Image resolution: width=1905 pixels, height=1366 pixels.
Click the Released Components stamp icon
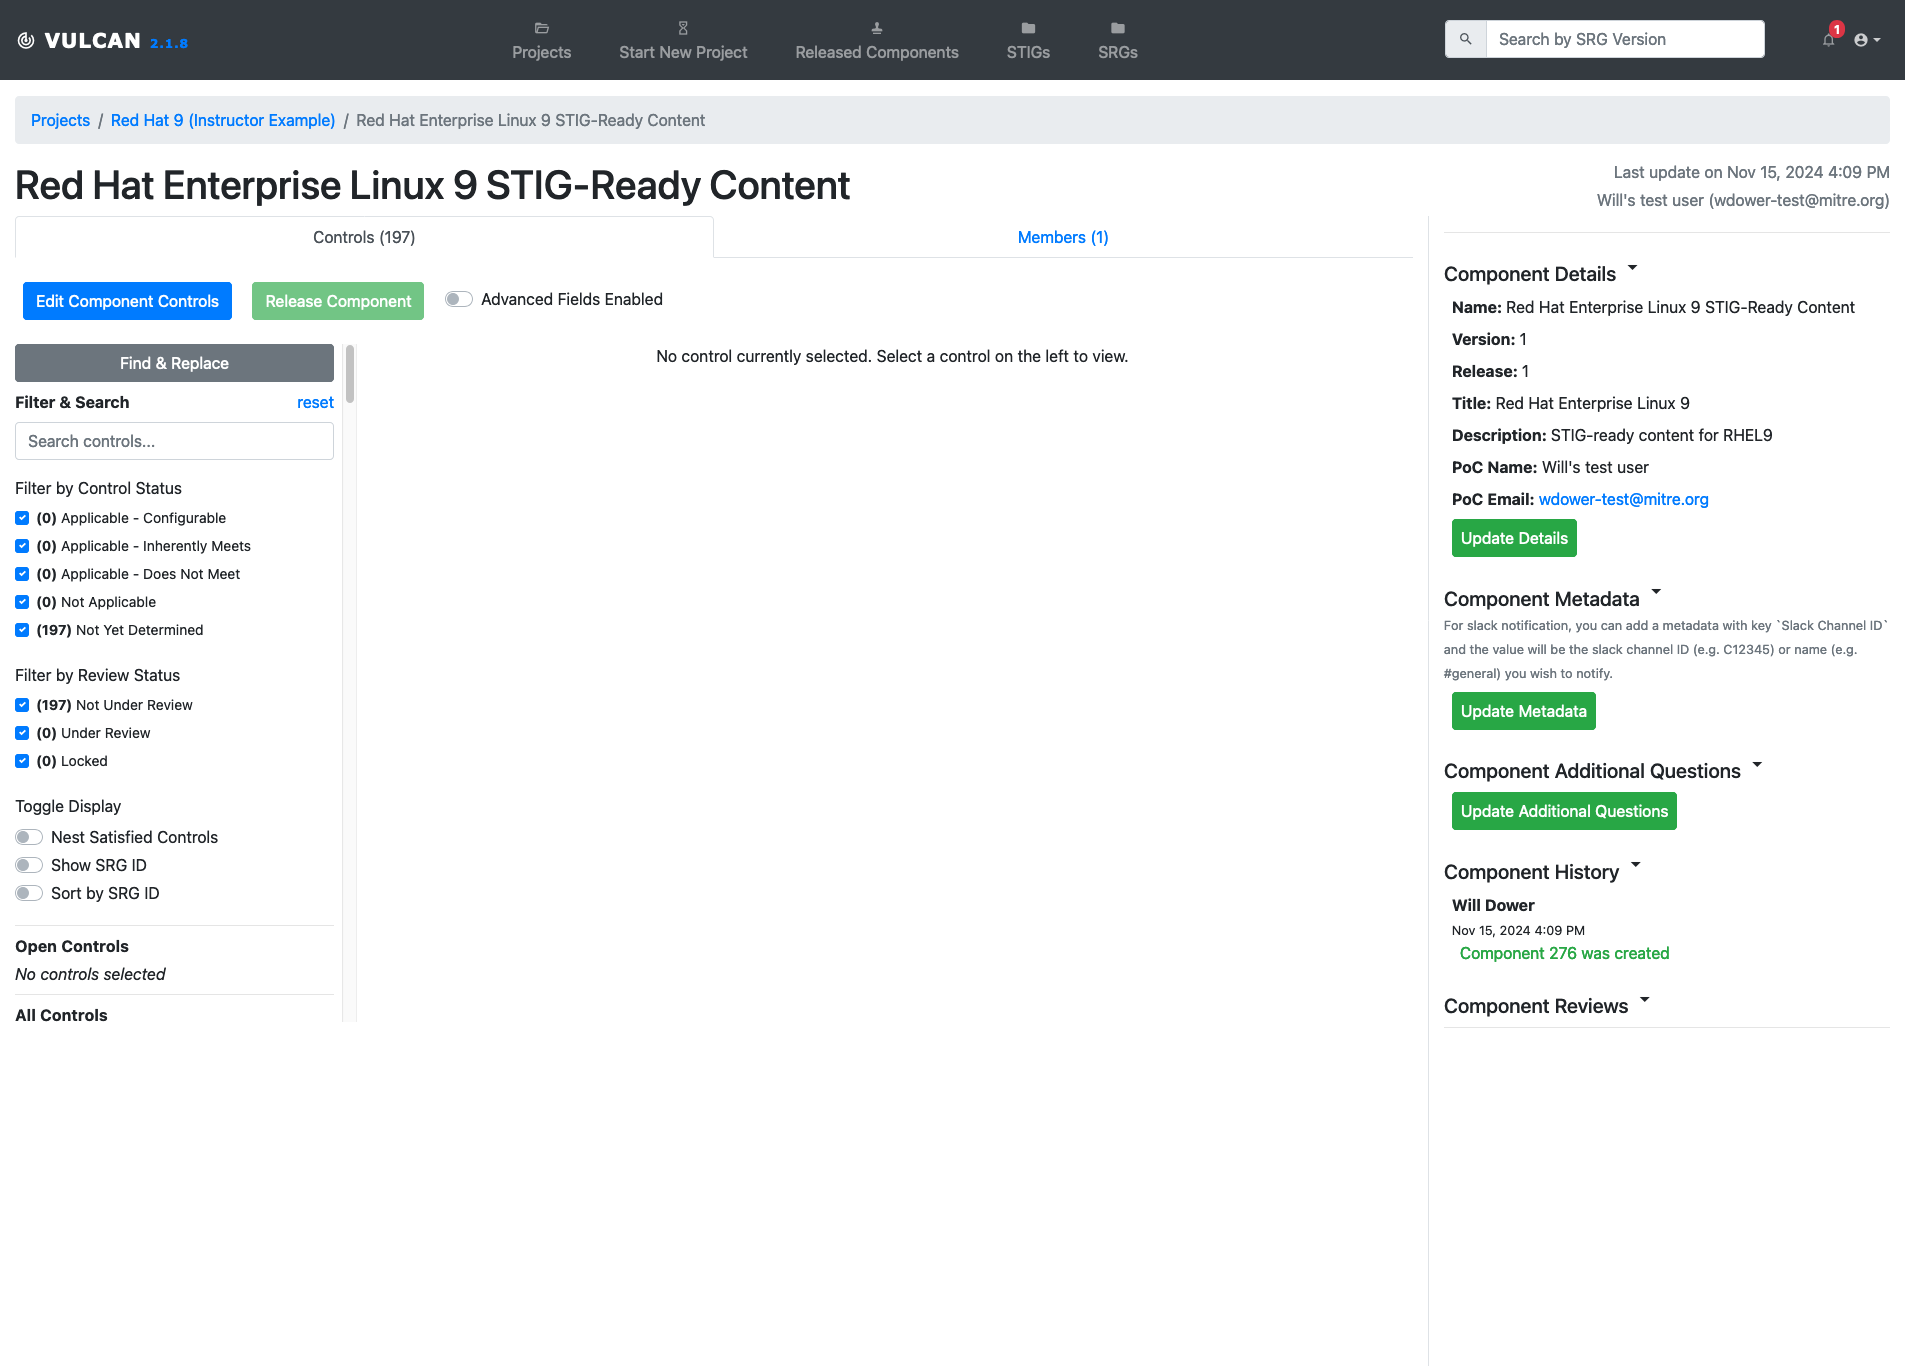[876, 28]
